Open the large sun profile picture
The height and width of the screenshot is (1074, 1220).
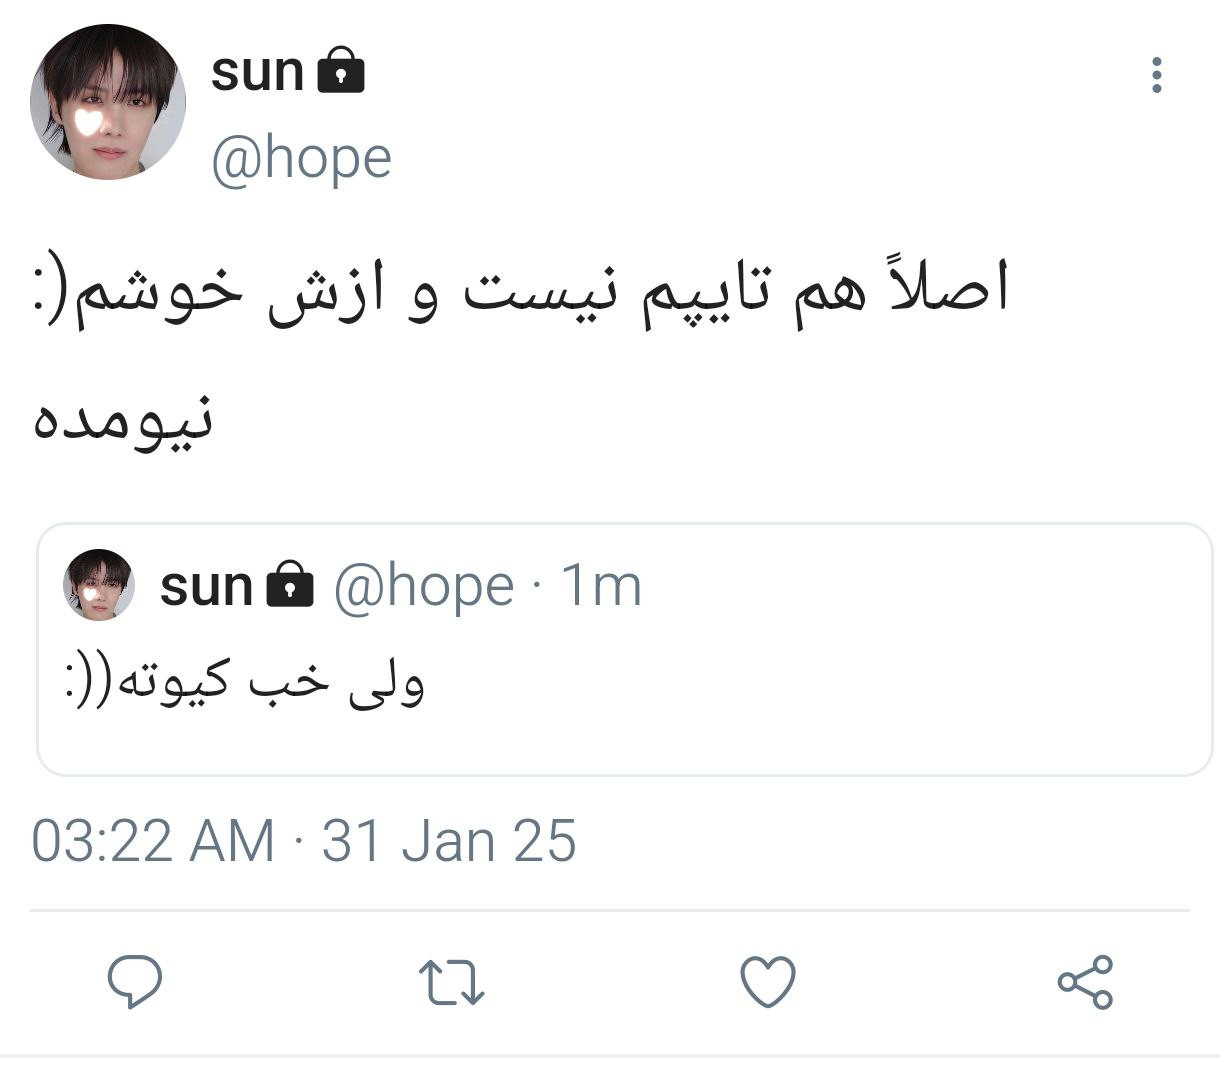coord(108,103)
